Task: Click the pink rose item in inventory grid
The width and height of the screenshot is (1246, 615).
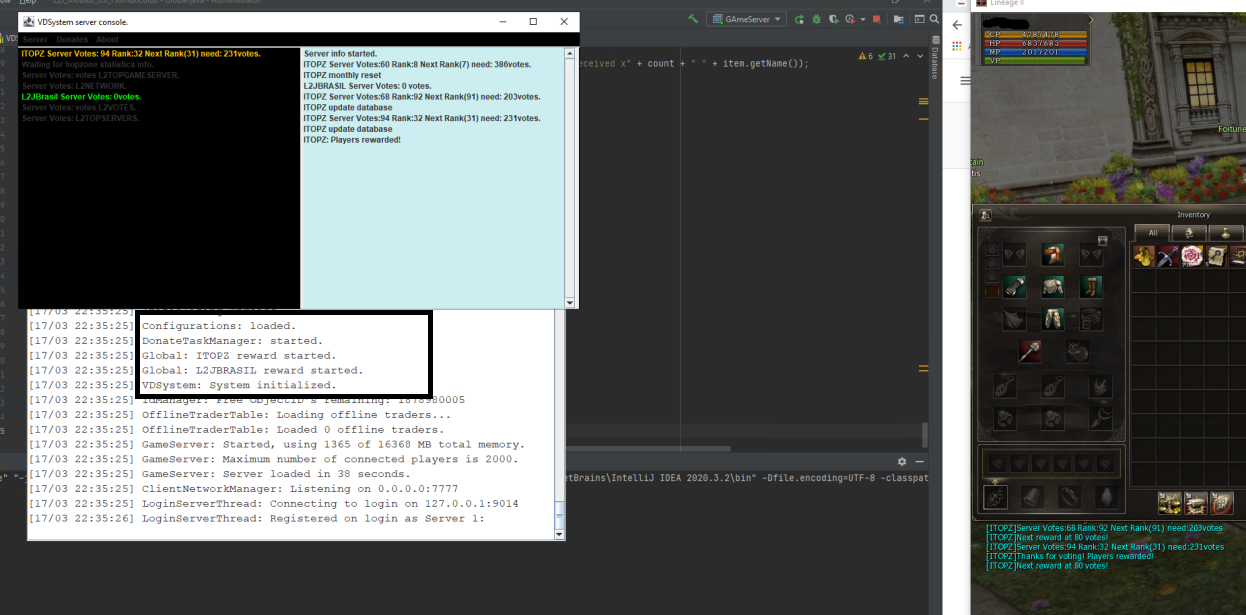Action: coord(1192,256)
